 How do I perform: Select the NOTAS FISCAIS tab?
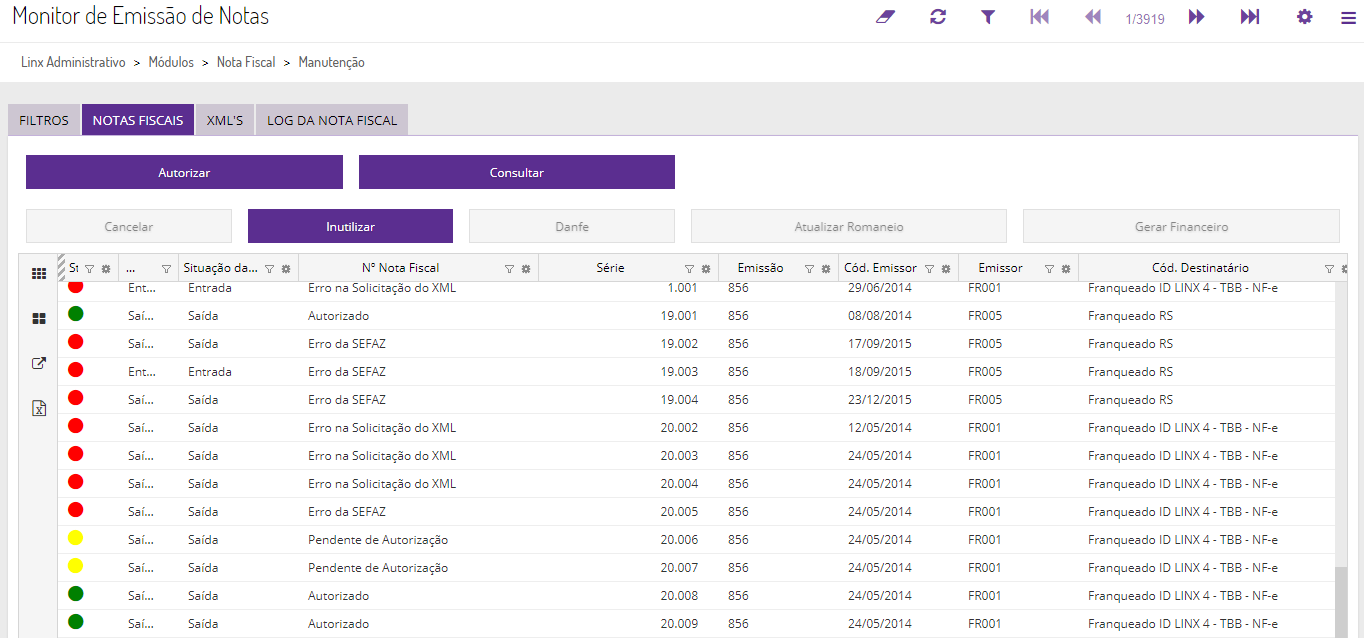point(138,120)
